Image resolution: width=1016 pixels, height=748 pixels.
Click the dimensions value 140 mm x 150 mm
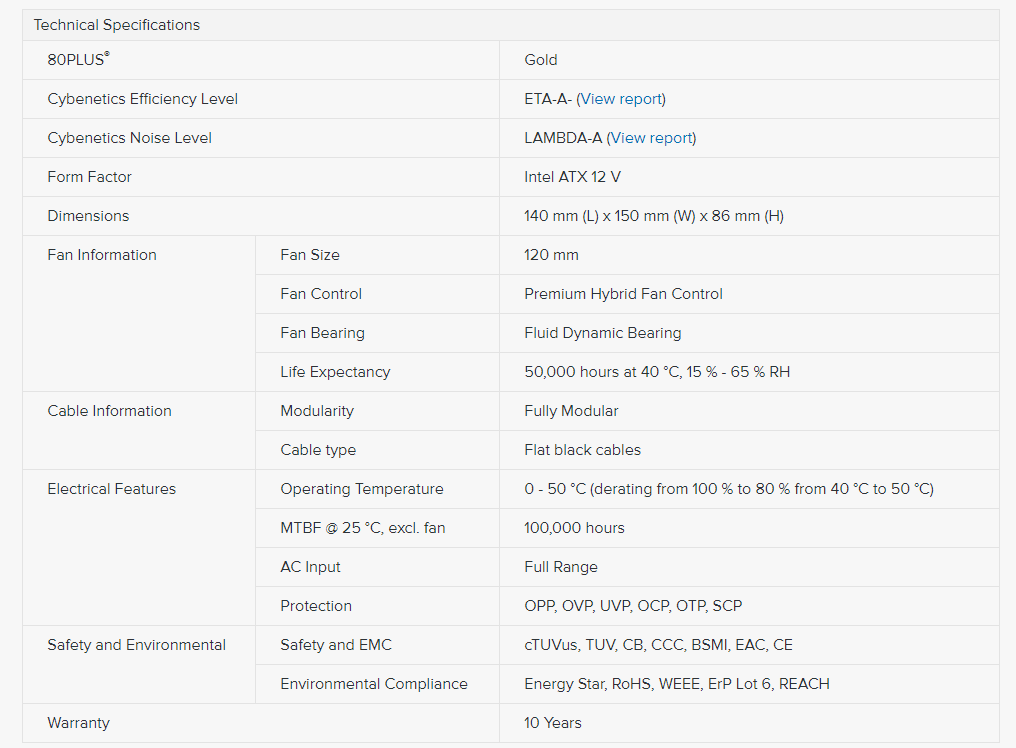point(653,216)
